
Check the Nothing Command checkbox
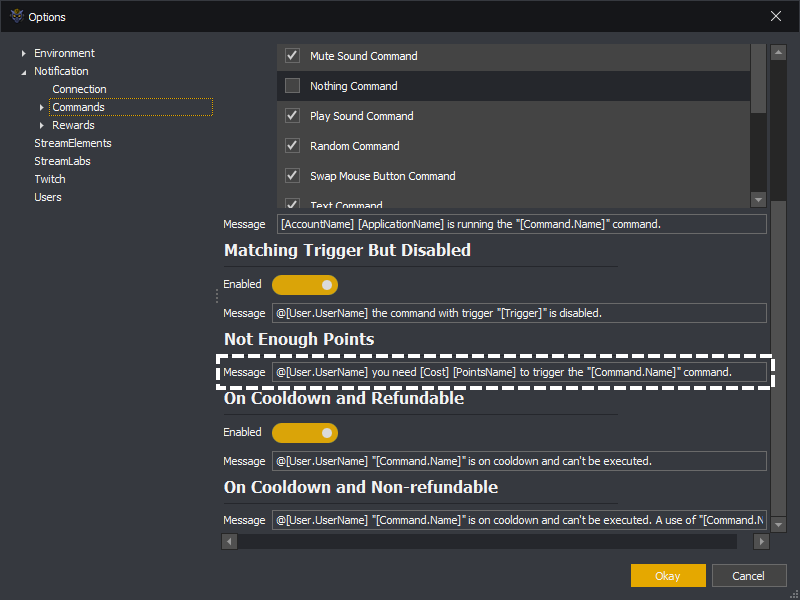pyautogui.click(x=292, y=85)
